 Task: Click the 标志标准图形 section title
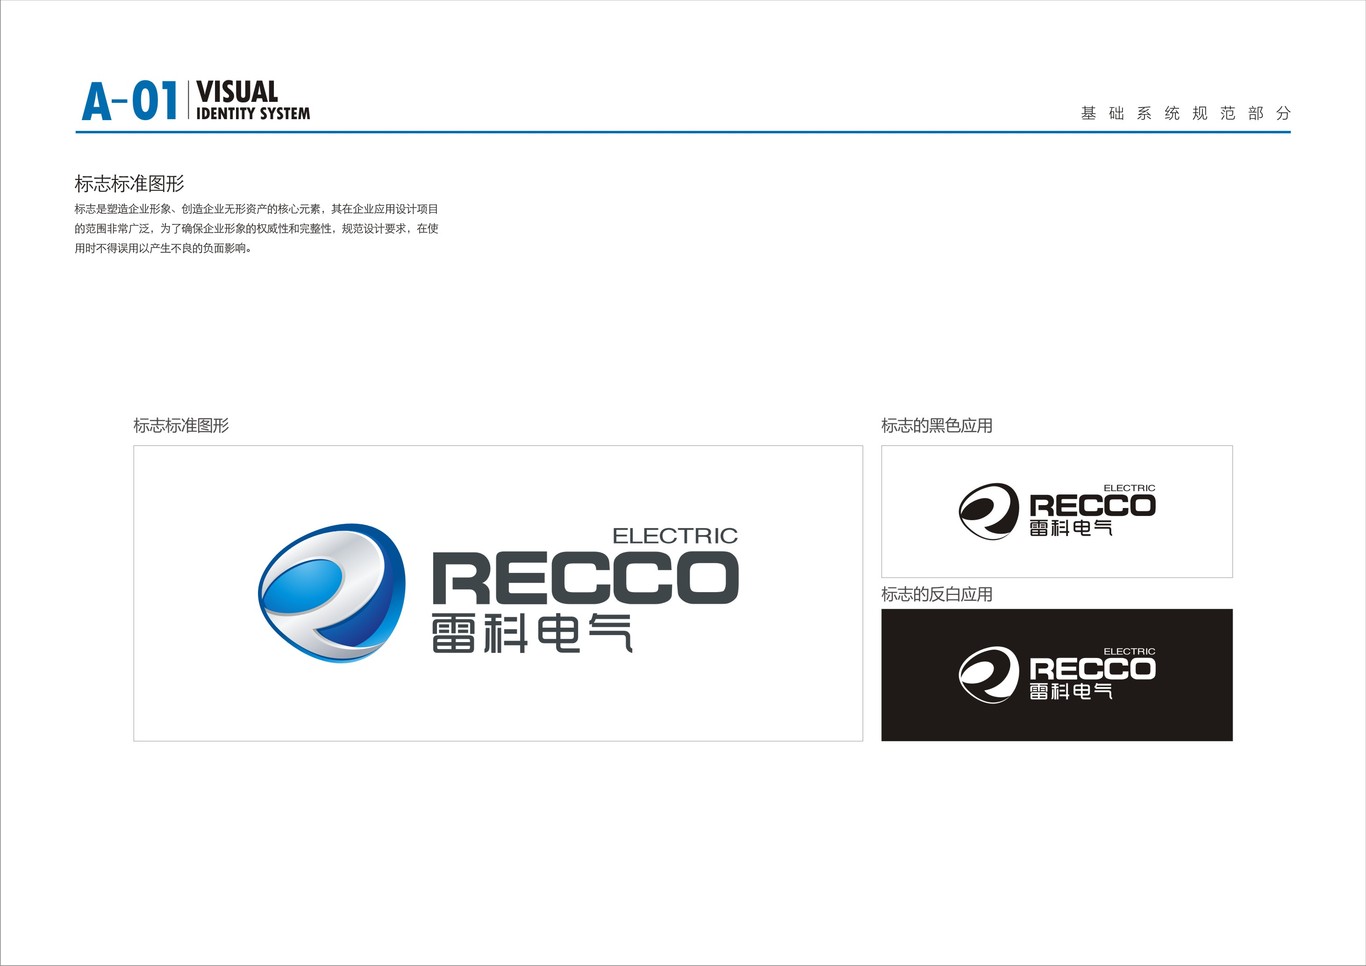129,184
